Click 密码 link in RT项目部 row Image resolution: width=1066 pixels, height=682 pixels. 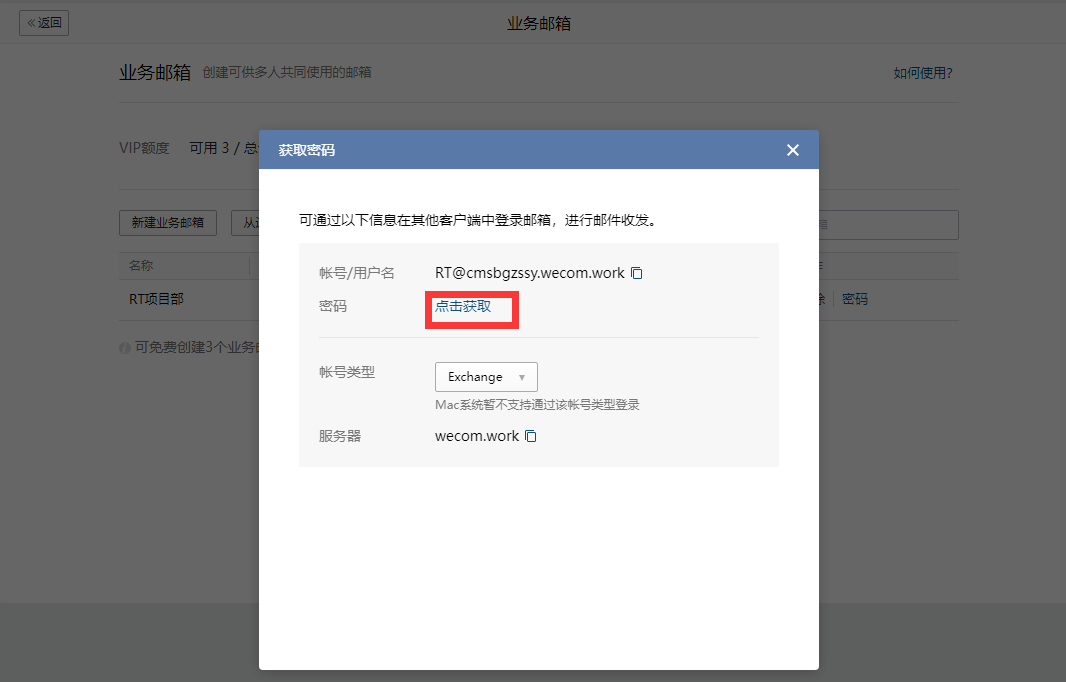pos(854,299)
